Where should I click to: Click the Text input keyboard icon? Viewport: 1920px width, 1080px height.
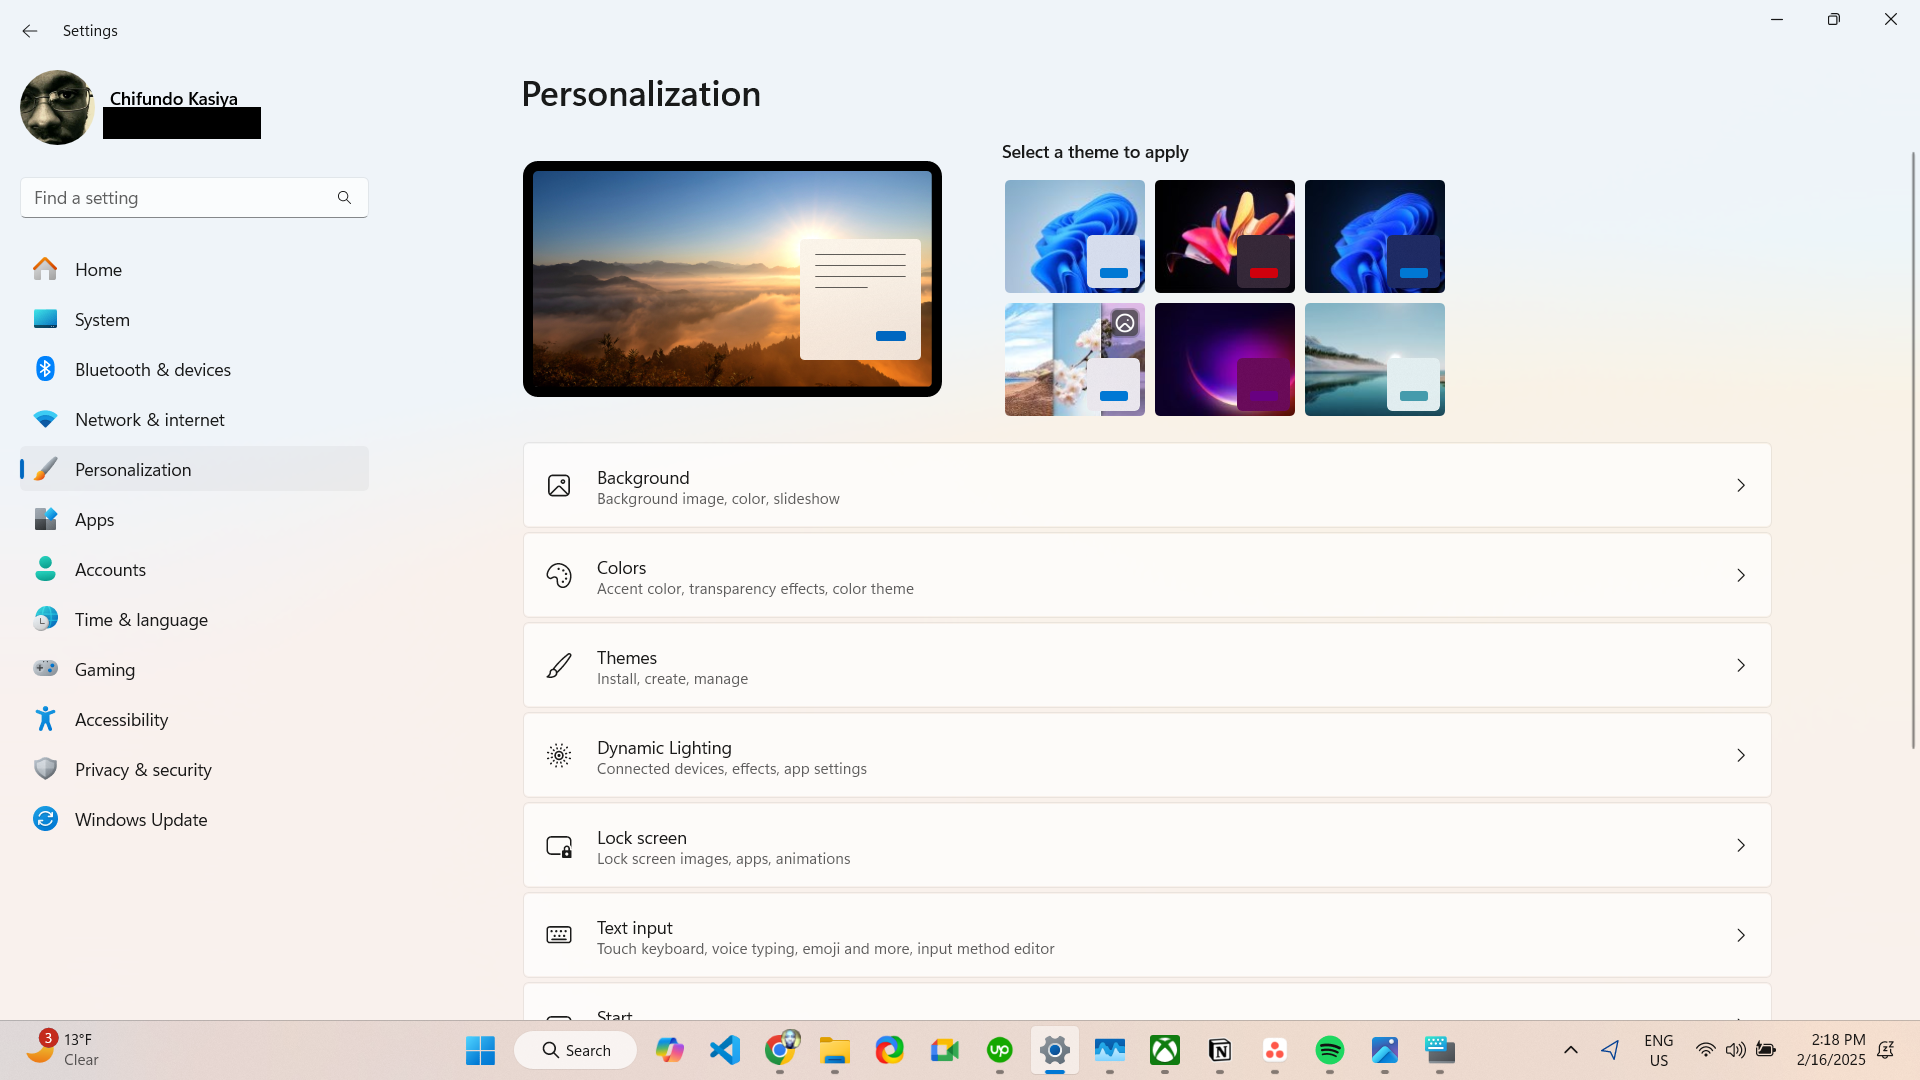click(559, 934)
